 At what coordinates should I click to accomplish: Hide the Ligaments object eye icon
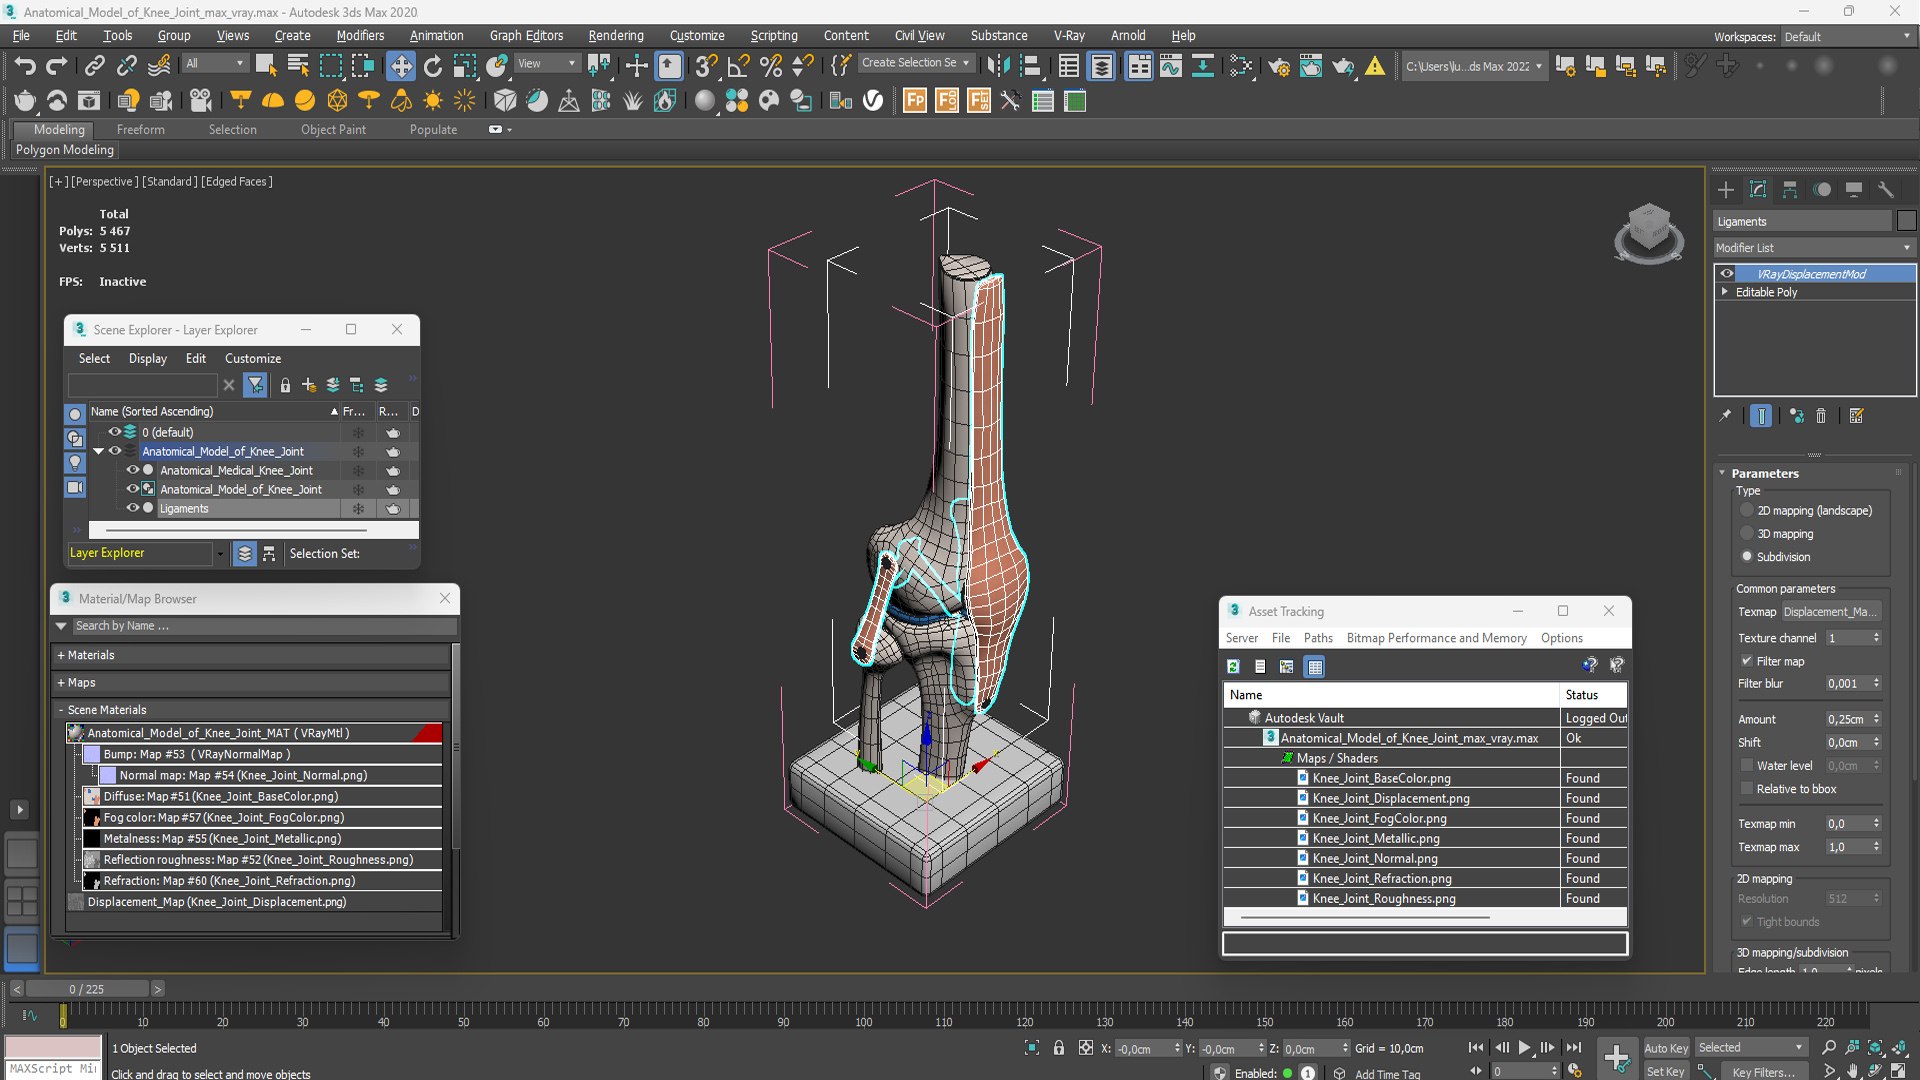(132, 508)
